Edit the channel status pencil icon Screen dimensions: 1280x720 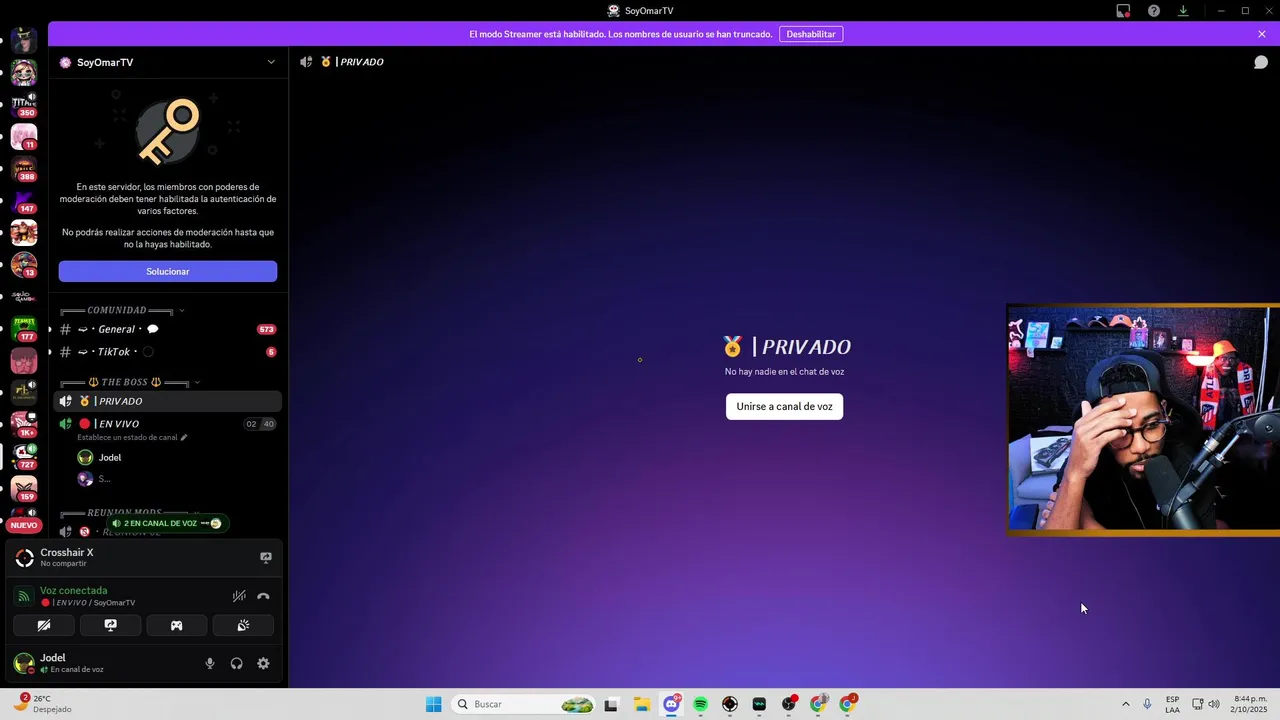184,438
